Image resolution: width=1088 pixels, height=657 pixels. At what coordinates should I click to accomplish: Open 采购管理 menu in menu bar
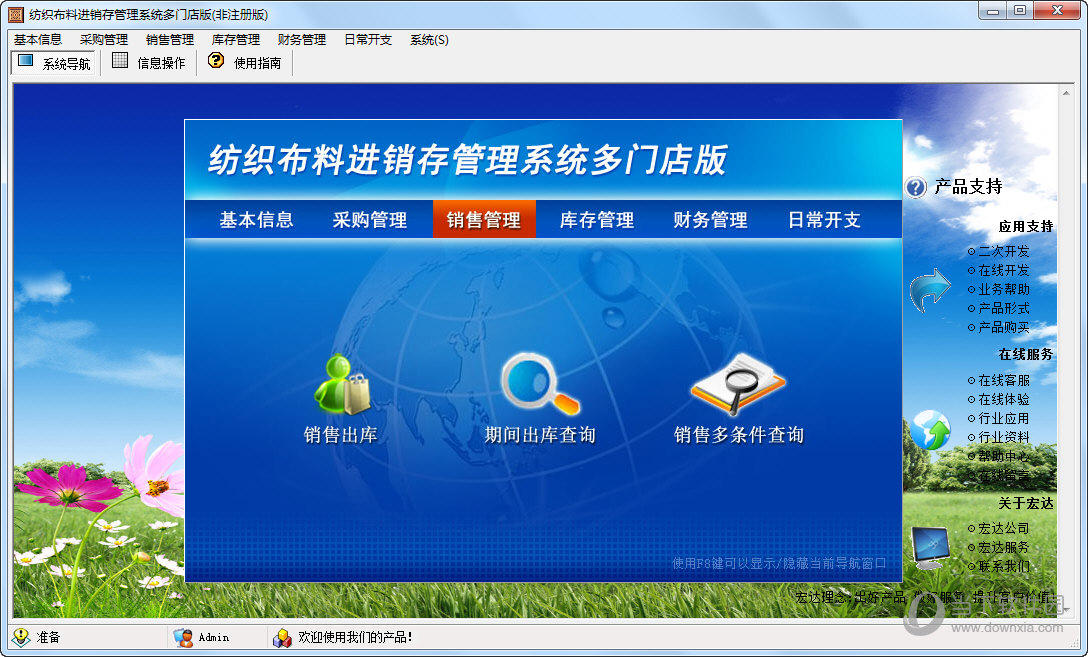coord(103,40)
